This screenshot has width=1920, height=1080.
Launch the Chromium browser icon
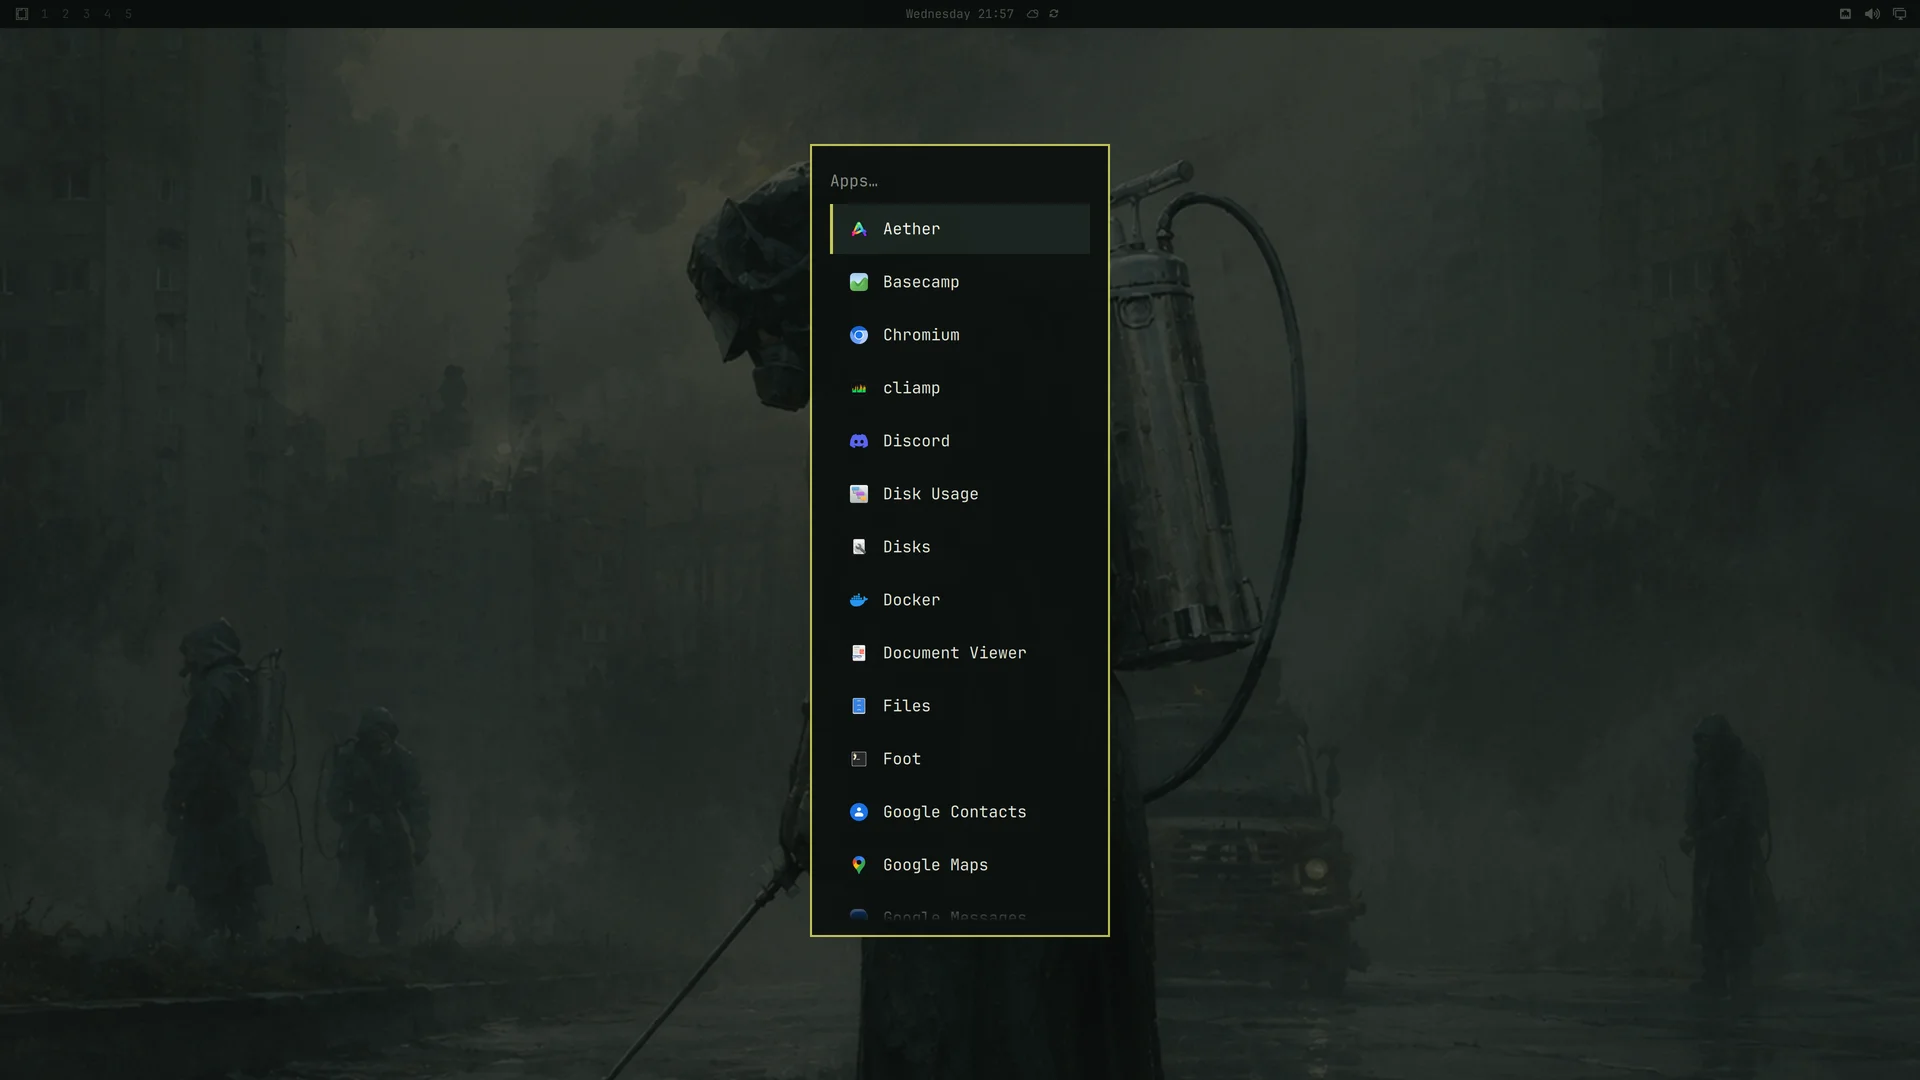[x=858, y=335]
